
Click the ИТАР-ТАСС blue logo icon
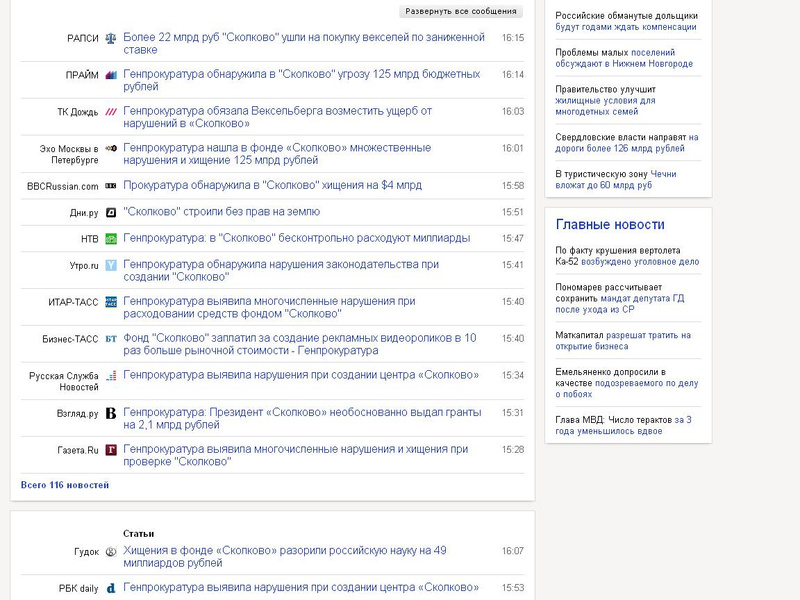click(111, 302)
